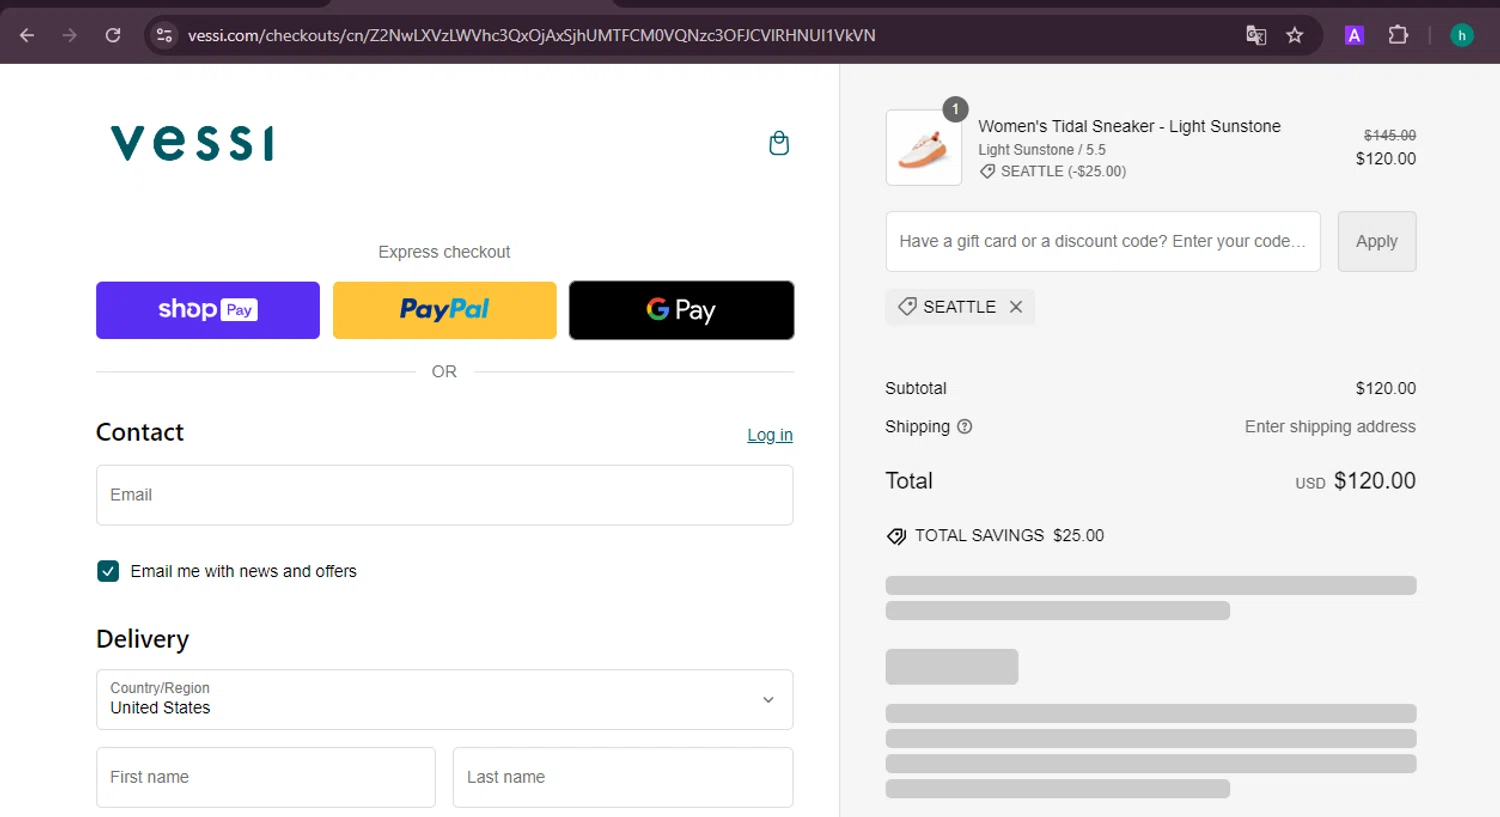Image resolution: width=1500 pixels, height=817 pixels.
Task: Go back to the previous page
Action: 27,35
